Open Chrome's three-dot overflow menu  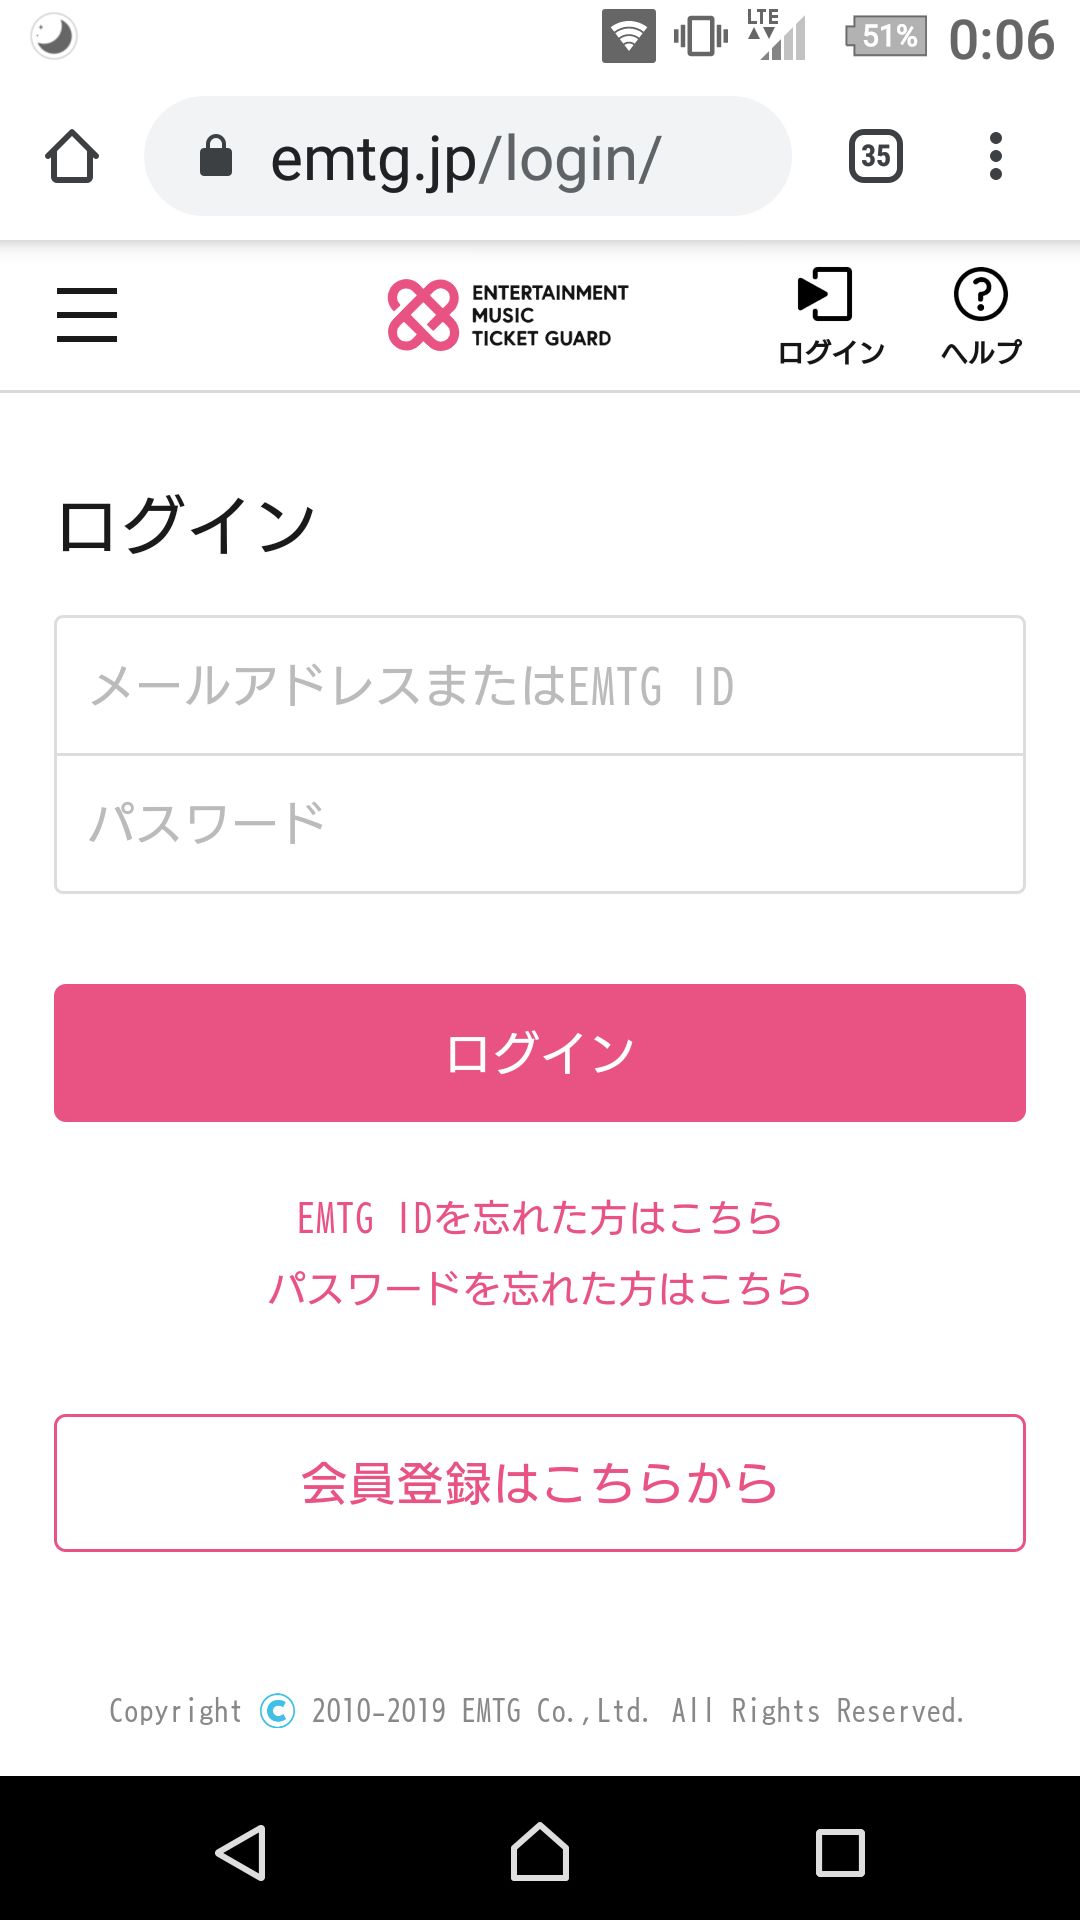(x=995, y=157)
